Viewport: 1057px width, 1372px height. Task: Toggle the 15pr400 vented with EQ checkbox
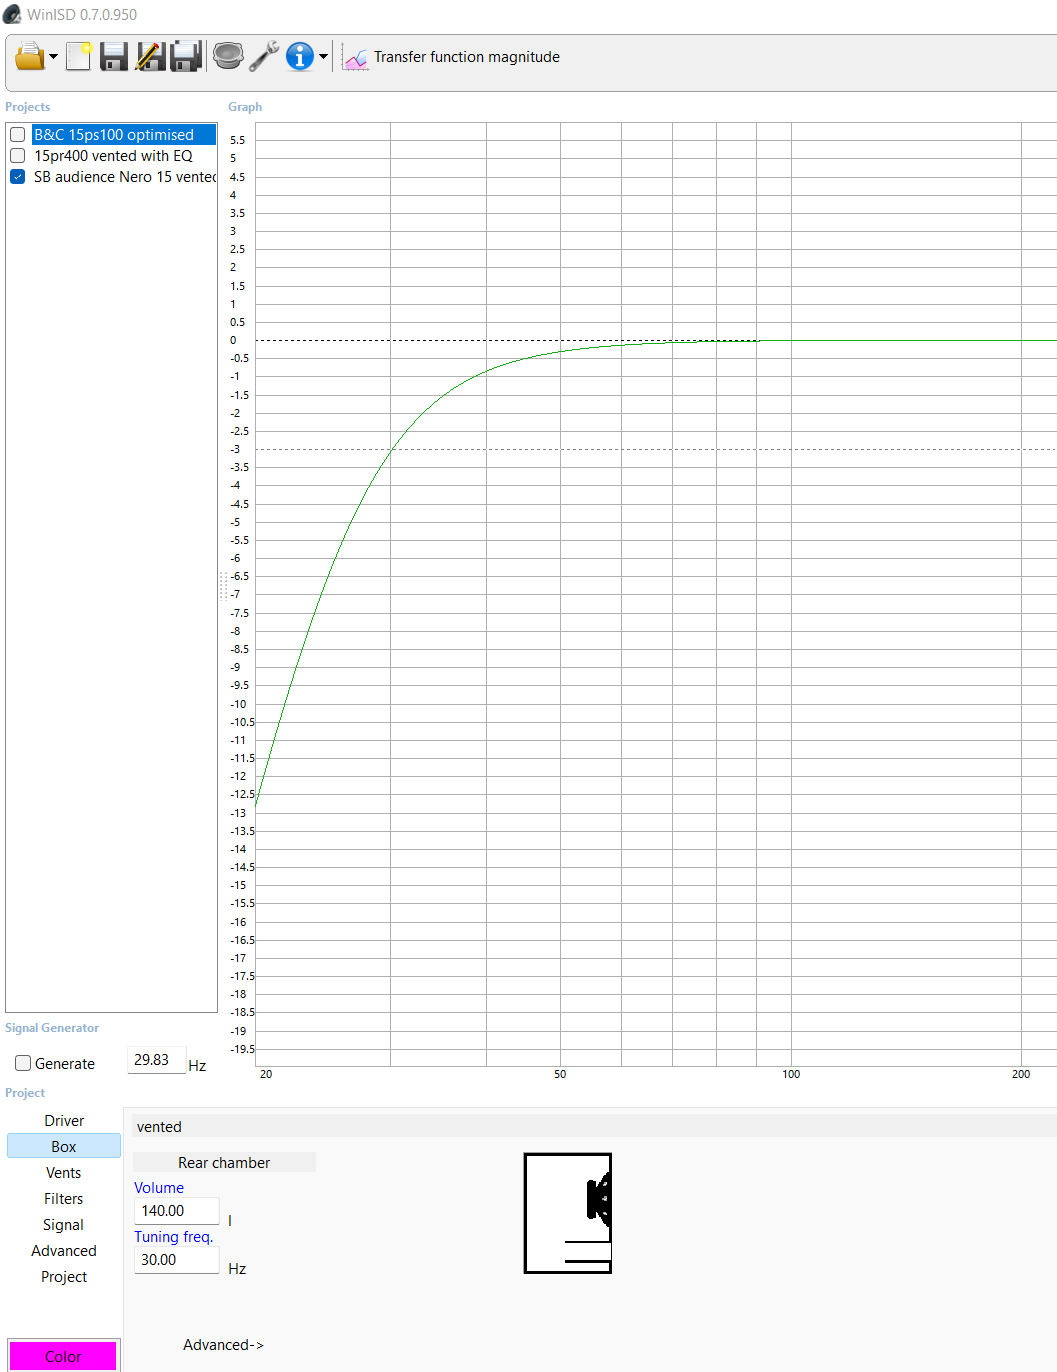click(x=18, y=156)
